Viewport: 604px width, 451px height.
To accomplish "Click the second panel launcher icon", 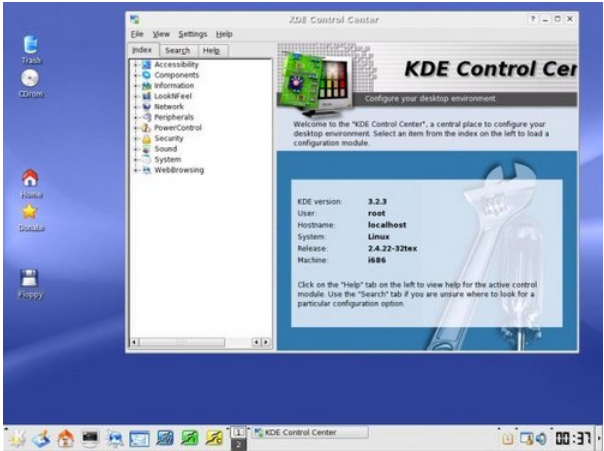I will [x=41, y=438].
